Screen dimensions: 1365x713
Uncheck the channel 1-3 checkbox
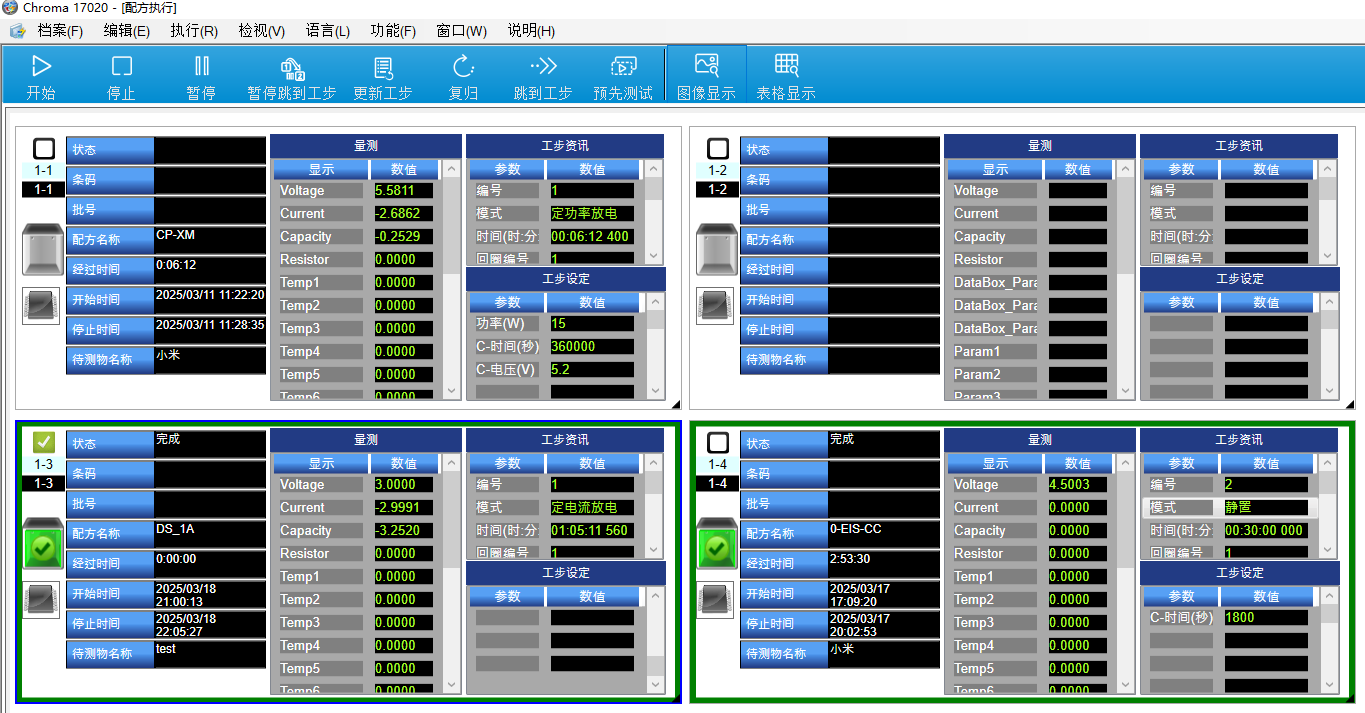tap(44, 442)
